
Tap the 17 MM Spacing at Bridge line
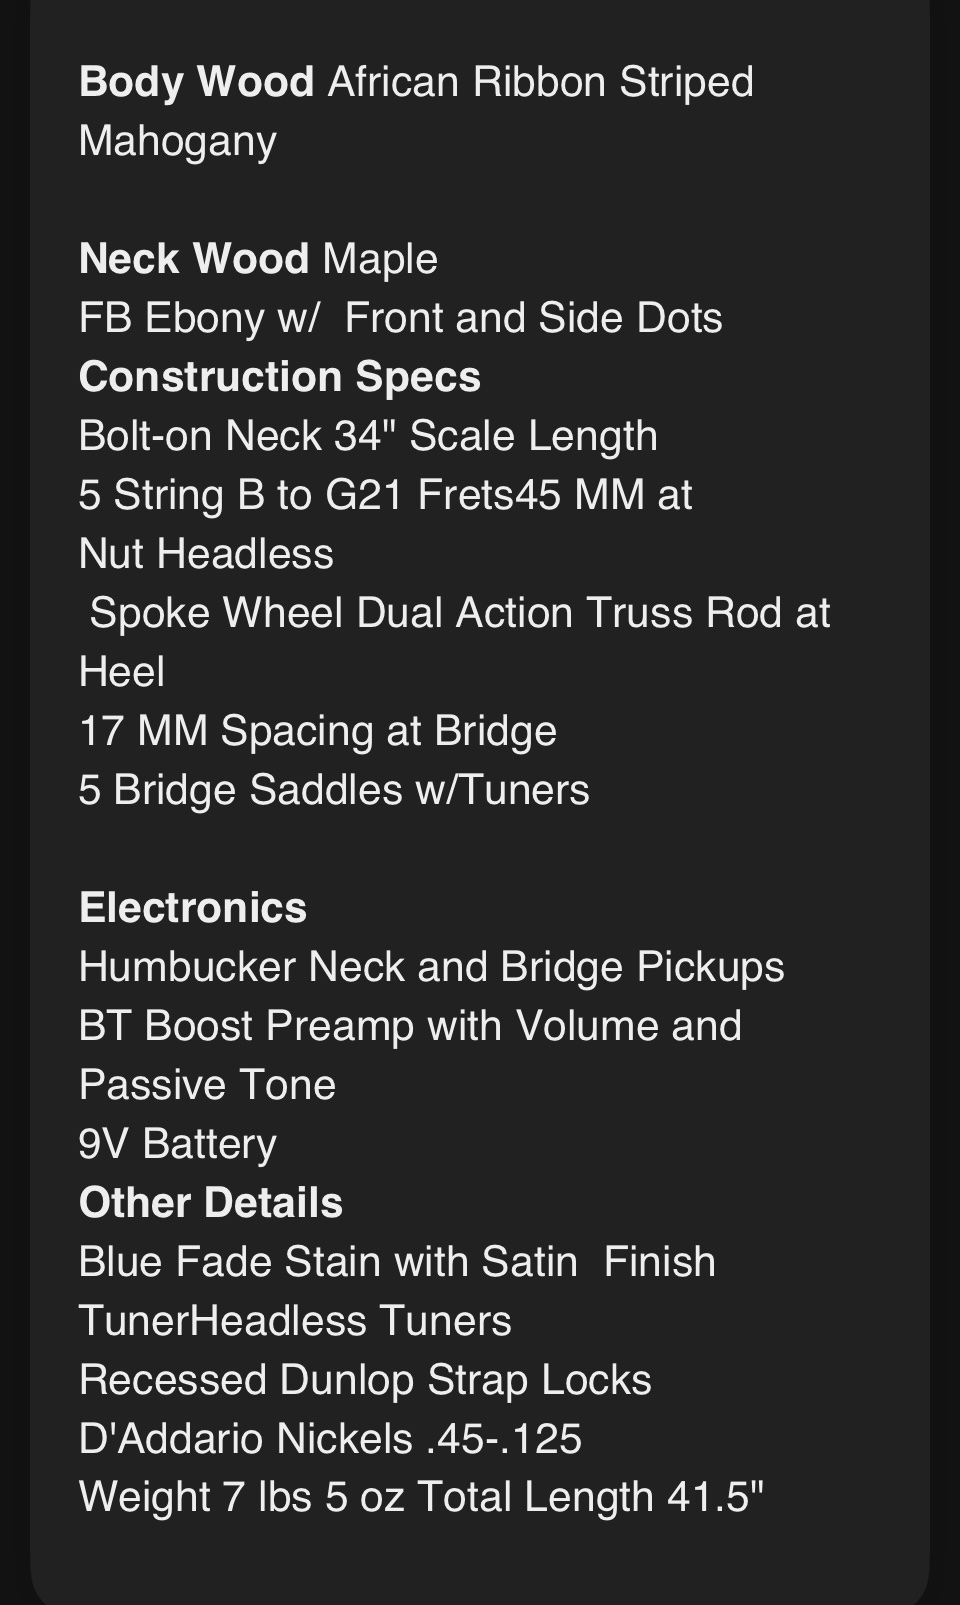click(318, 731)
